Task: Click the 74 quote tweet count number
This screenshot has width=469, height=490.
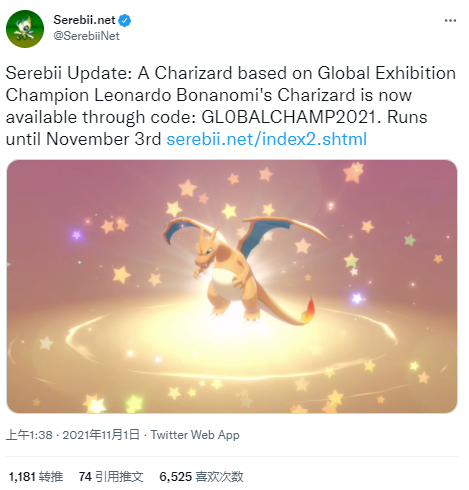Action: pos(85,477)
